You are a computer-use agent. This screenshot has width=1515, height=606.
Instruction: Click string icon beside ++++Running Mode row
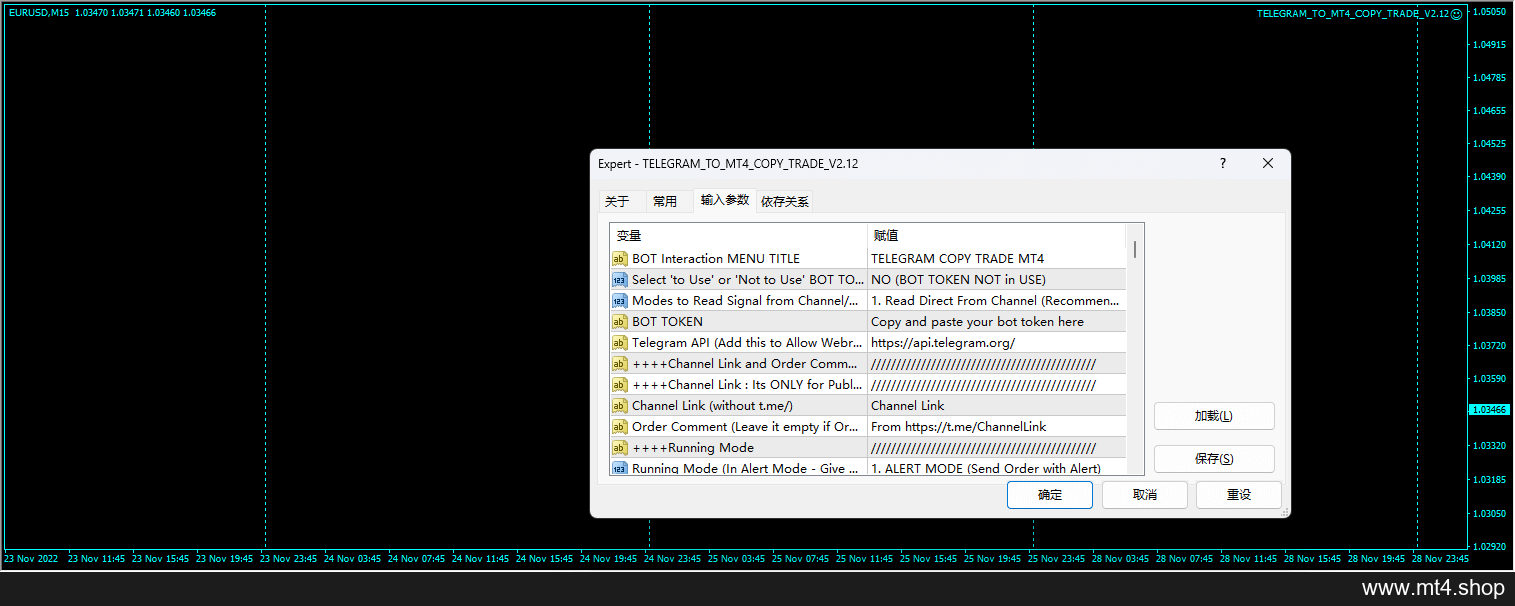coord(619,448)
